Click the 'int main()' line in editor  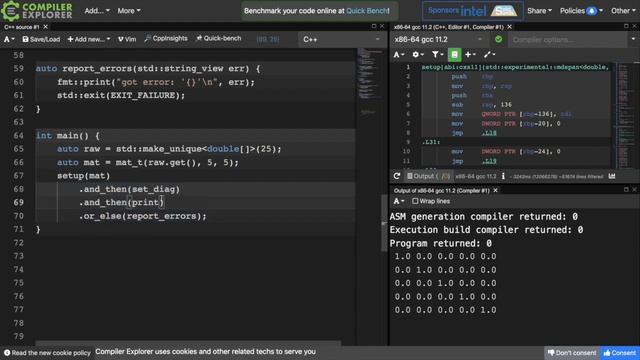point(68,136)
